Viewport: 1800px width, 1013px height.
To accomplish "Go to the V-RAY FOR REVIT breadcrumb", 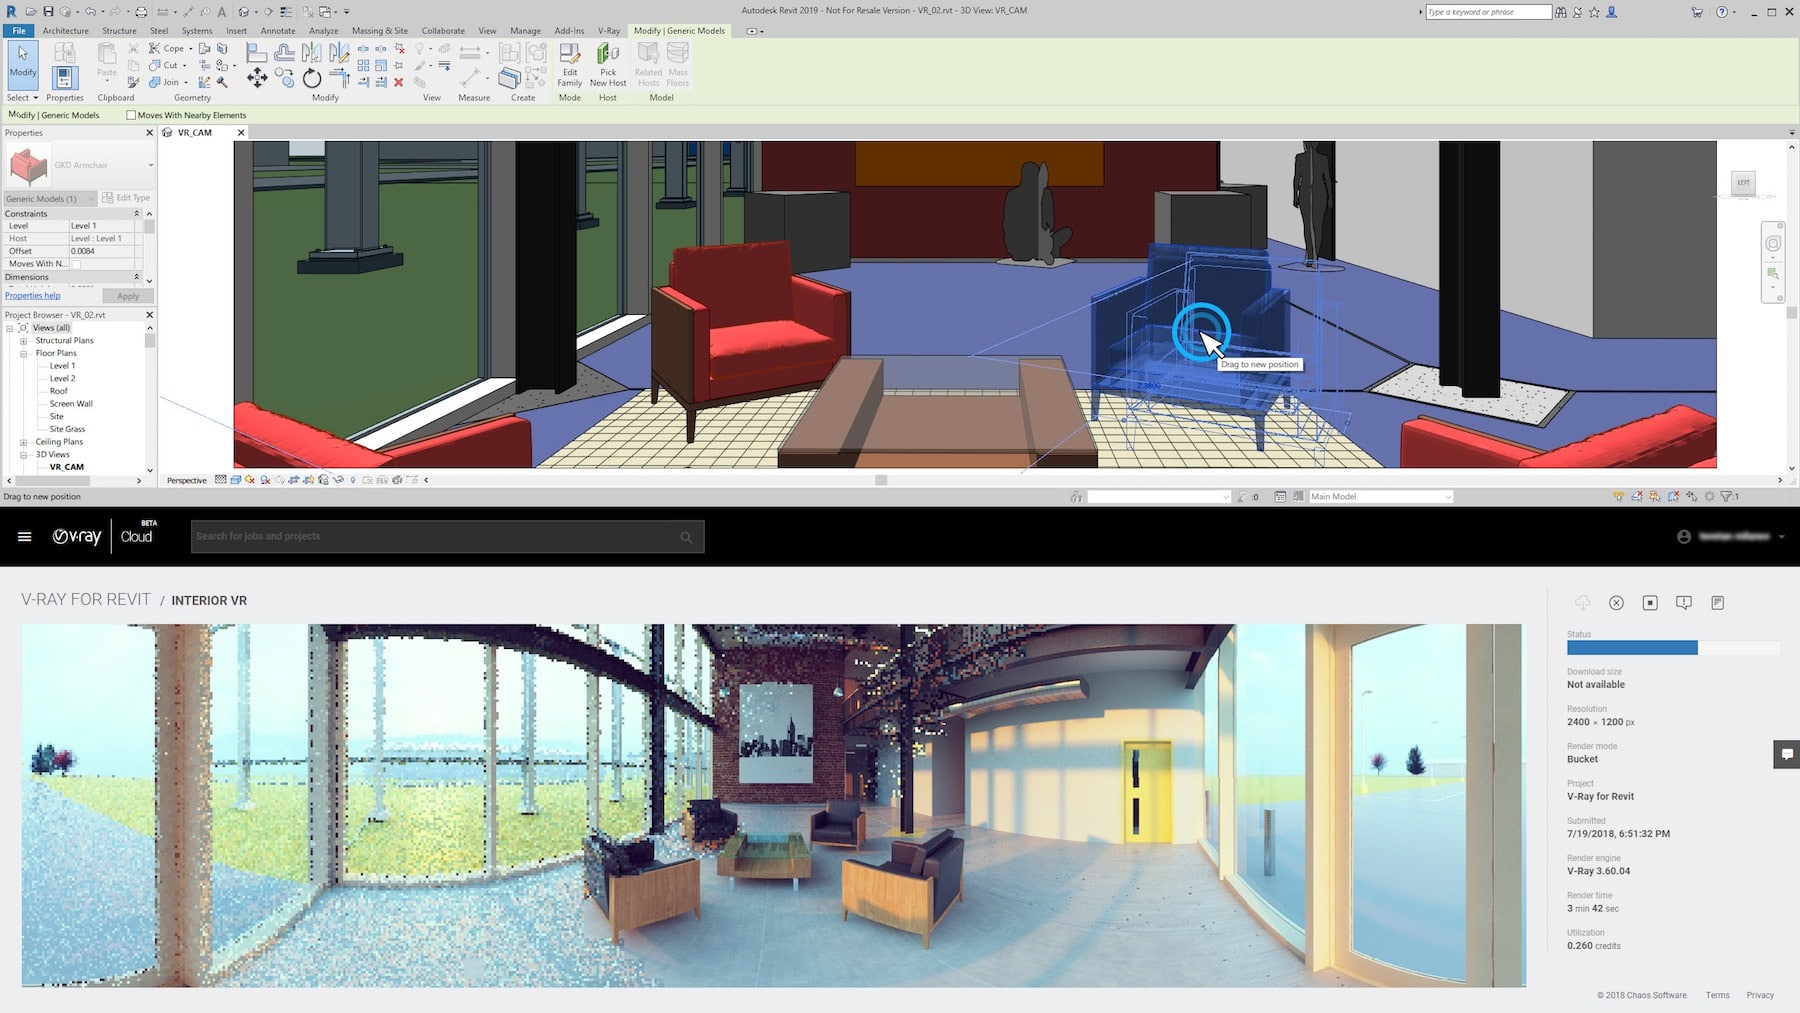I will point(86,599).
